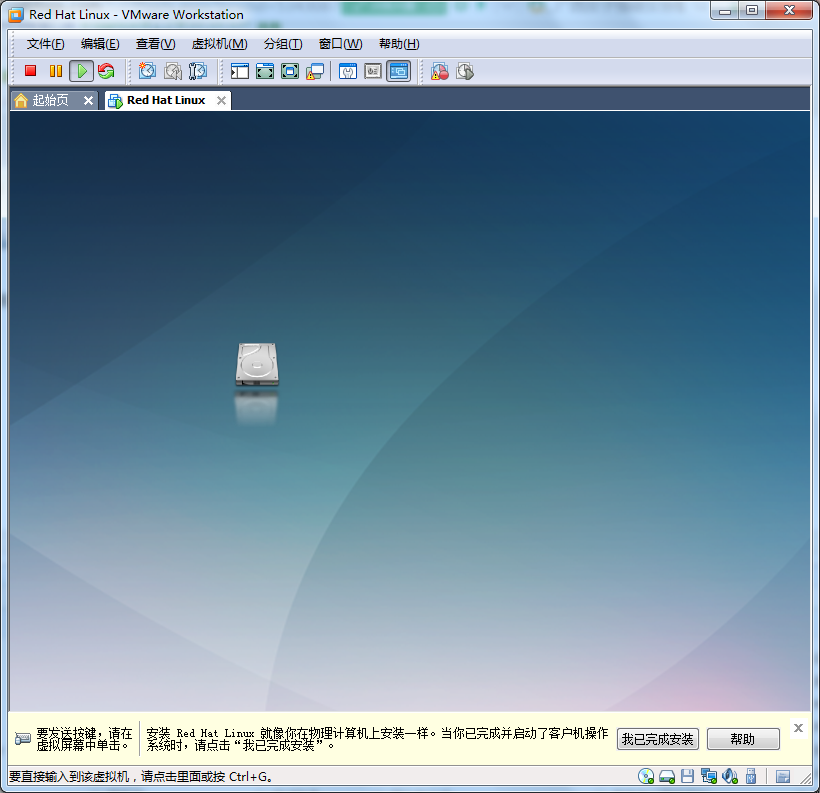Open the snapshot manager wrench-clock icon
Screen dimensions: 820x793
(198, 71)
